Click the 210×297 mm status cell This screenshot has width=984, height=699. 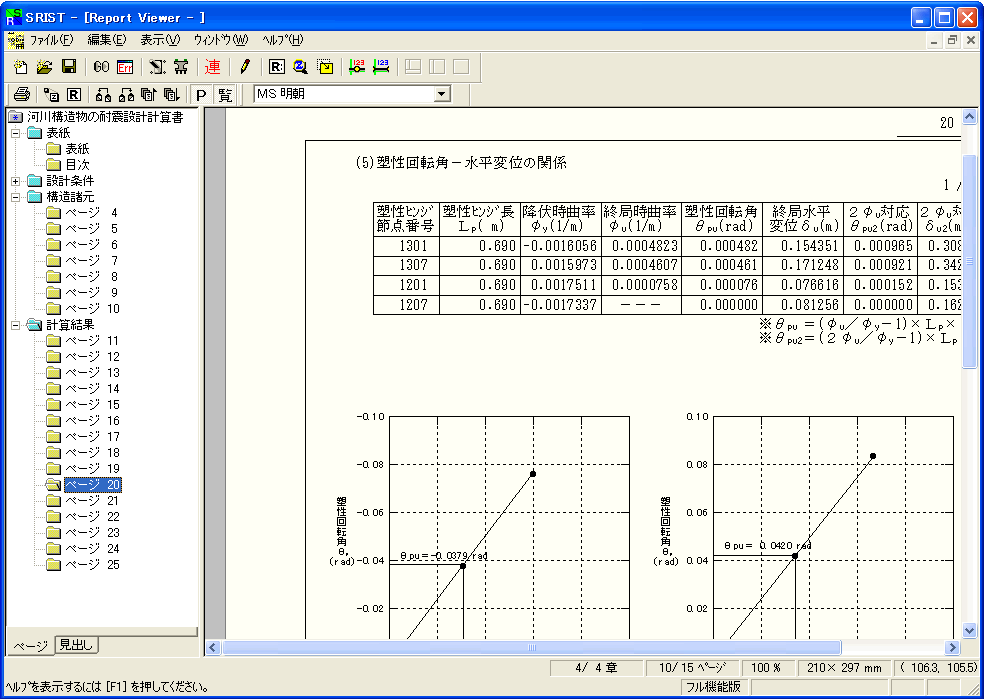pyautogui.click(x=844, y=668)
